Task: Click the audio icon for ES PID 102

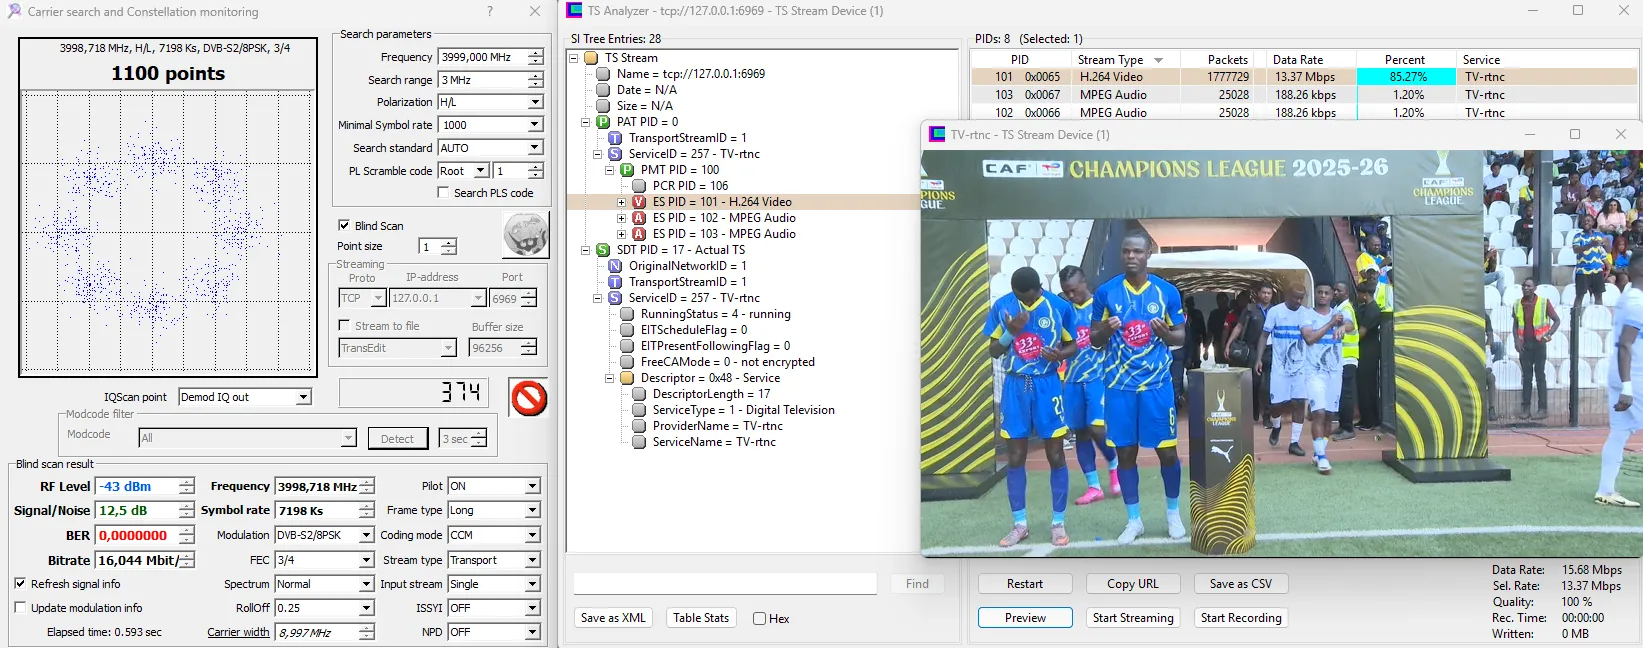Action: [639, 218]
